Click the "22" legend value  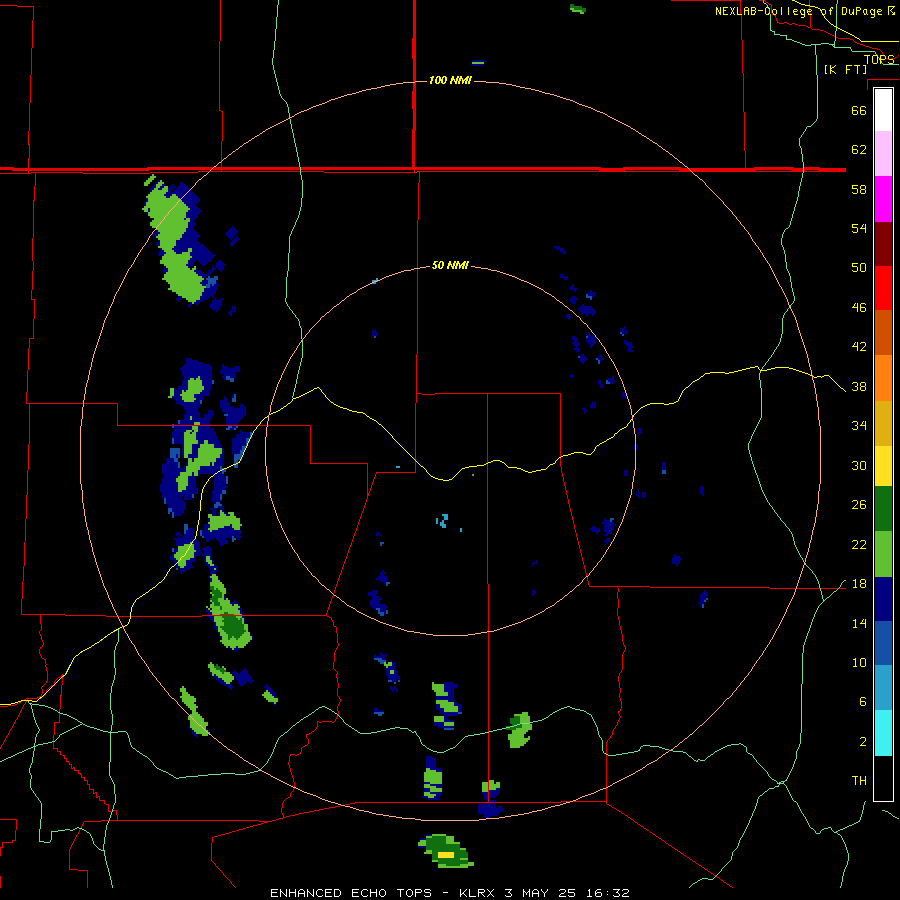point(859,545)
